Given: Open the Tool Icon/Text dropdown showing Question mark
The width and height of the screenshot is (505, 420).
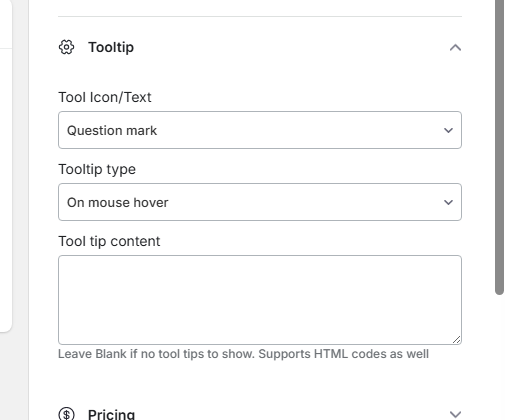Looking at the screenshot, I should pyautogui.click(x=260, y=130).
